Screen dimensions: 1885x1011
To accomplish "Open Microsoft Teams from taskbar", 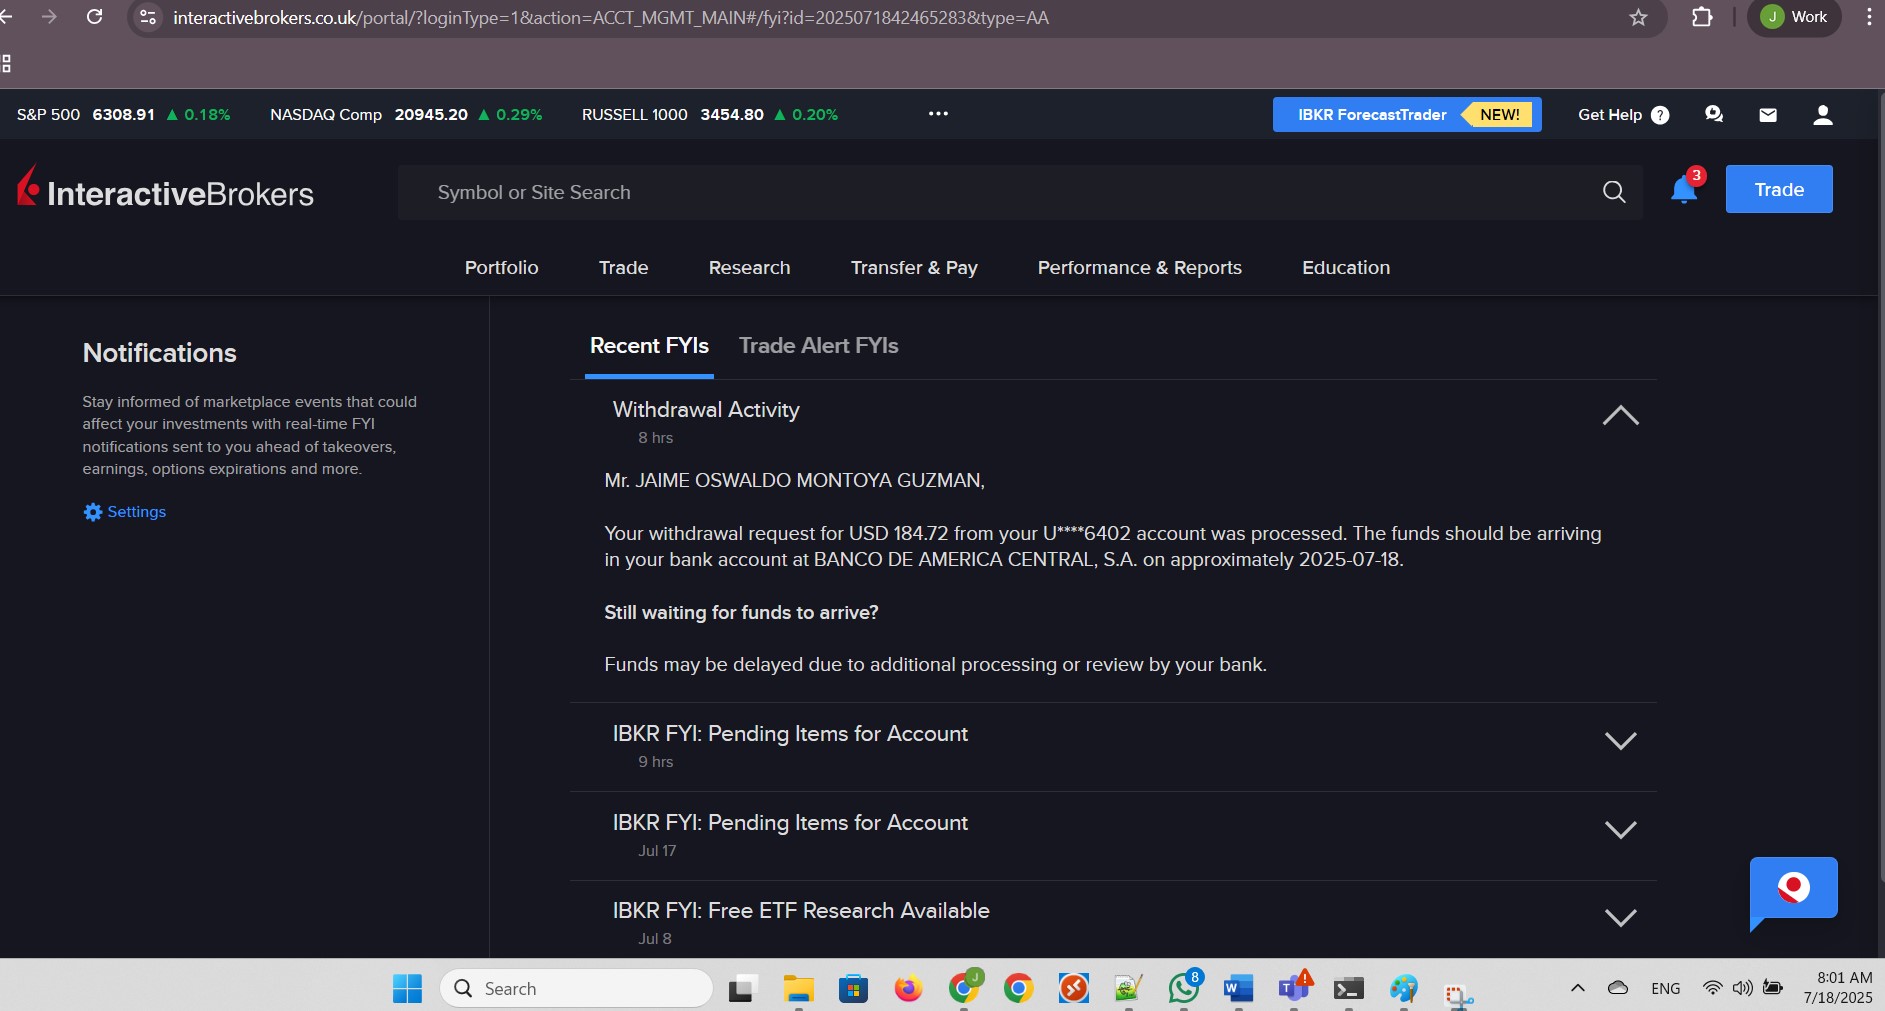I will [1294, 988].
